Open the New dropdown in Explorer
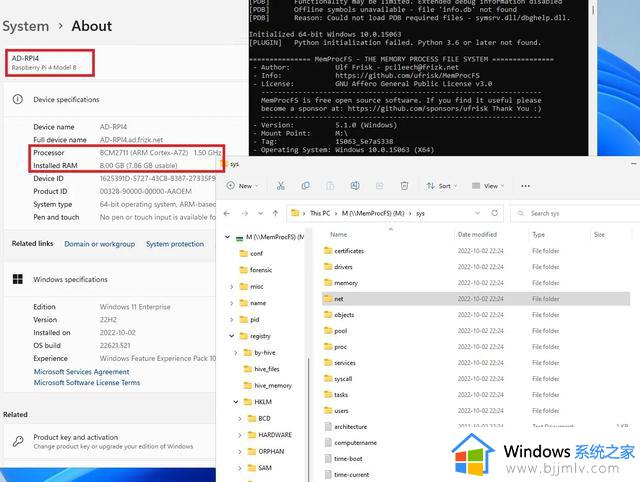This screenshot has height=482, width=640. coord(242,186)
